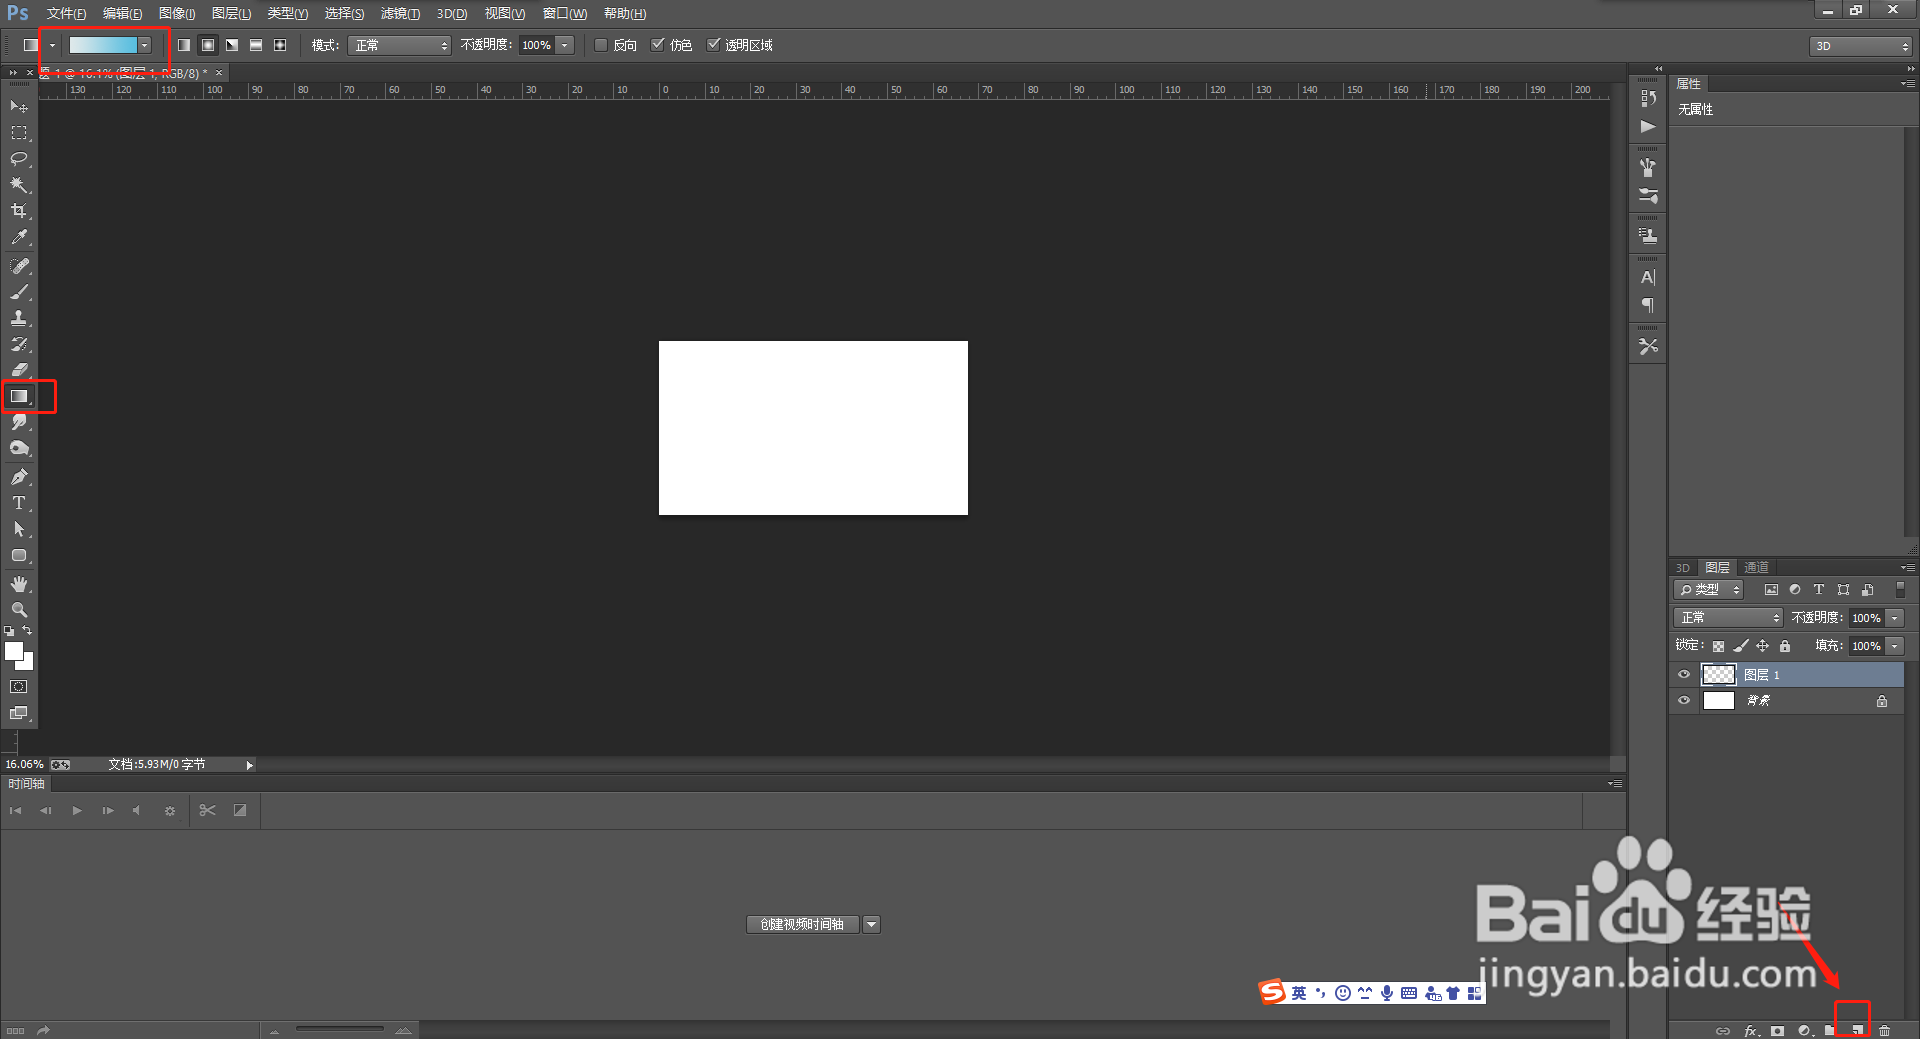Choose the Pen tool
Image resolution: width=1920 pixels, height=1039 pixels.
(19, 477)
